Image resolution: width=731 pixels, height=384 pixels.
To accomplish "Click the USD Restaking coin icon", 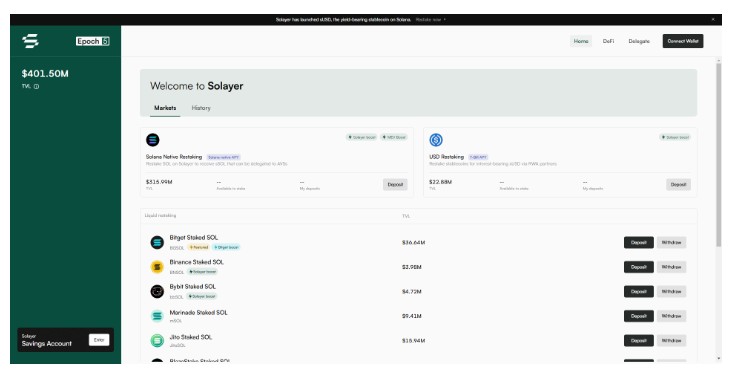I will coord(436,139).
